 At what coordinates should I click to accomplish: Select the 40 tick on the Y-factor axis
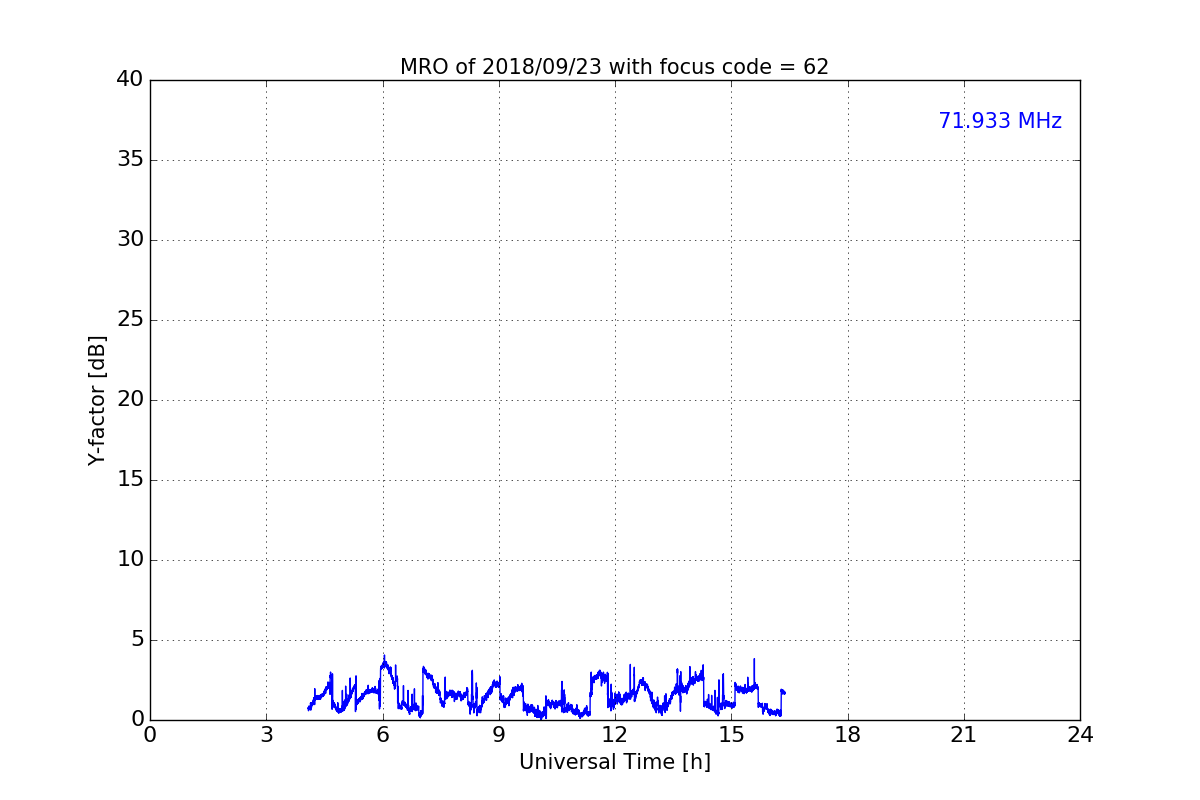click(x=130, y=80)
